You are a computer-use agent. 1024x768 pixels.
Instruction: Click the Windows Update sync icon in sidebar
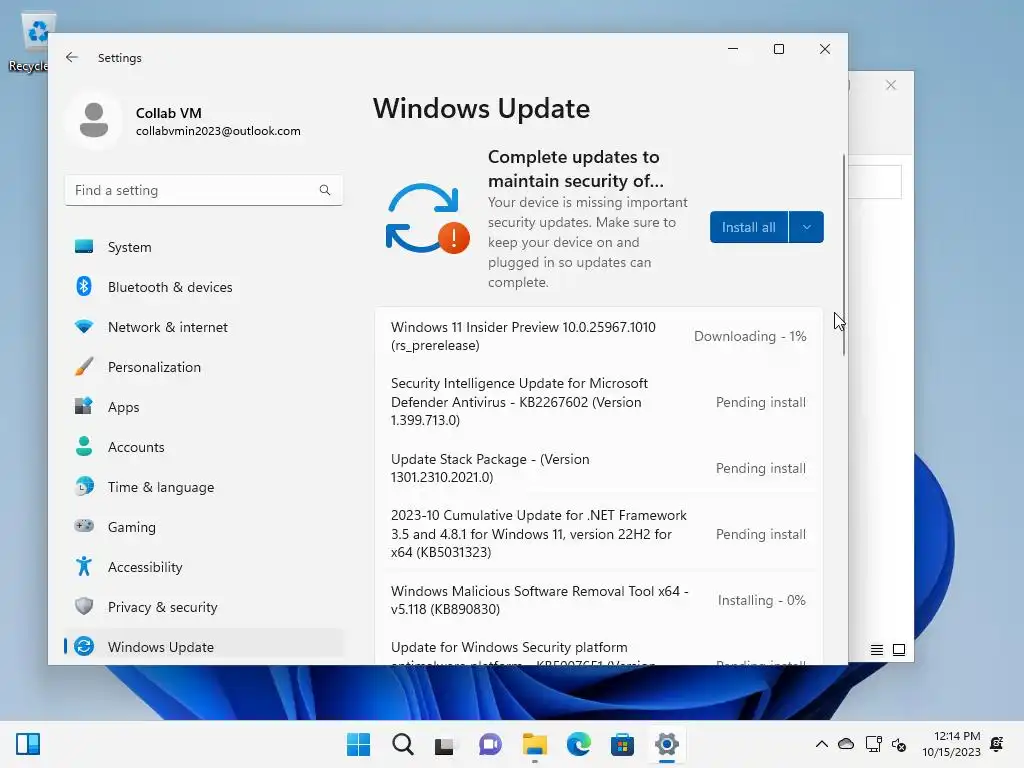point(84,646)
